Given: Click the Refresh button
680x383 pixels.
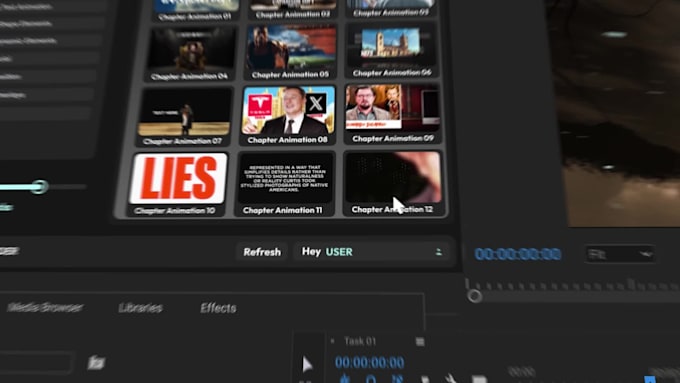Looking at the screenshot, I should pyautogui.click(x=262, y=252).
